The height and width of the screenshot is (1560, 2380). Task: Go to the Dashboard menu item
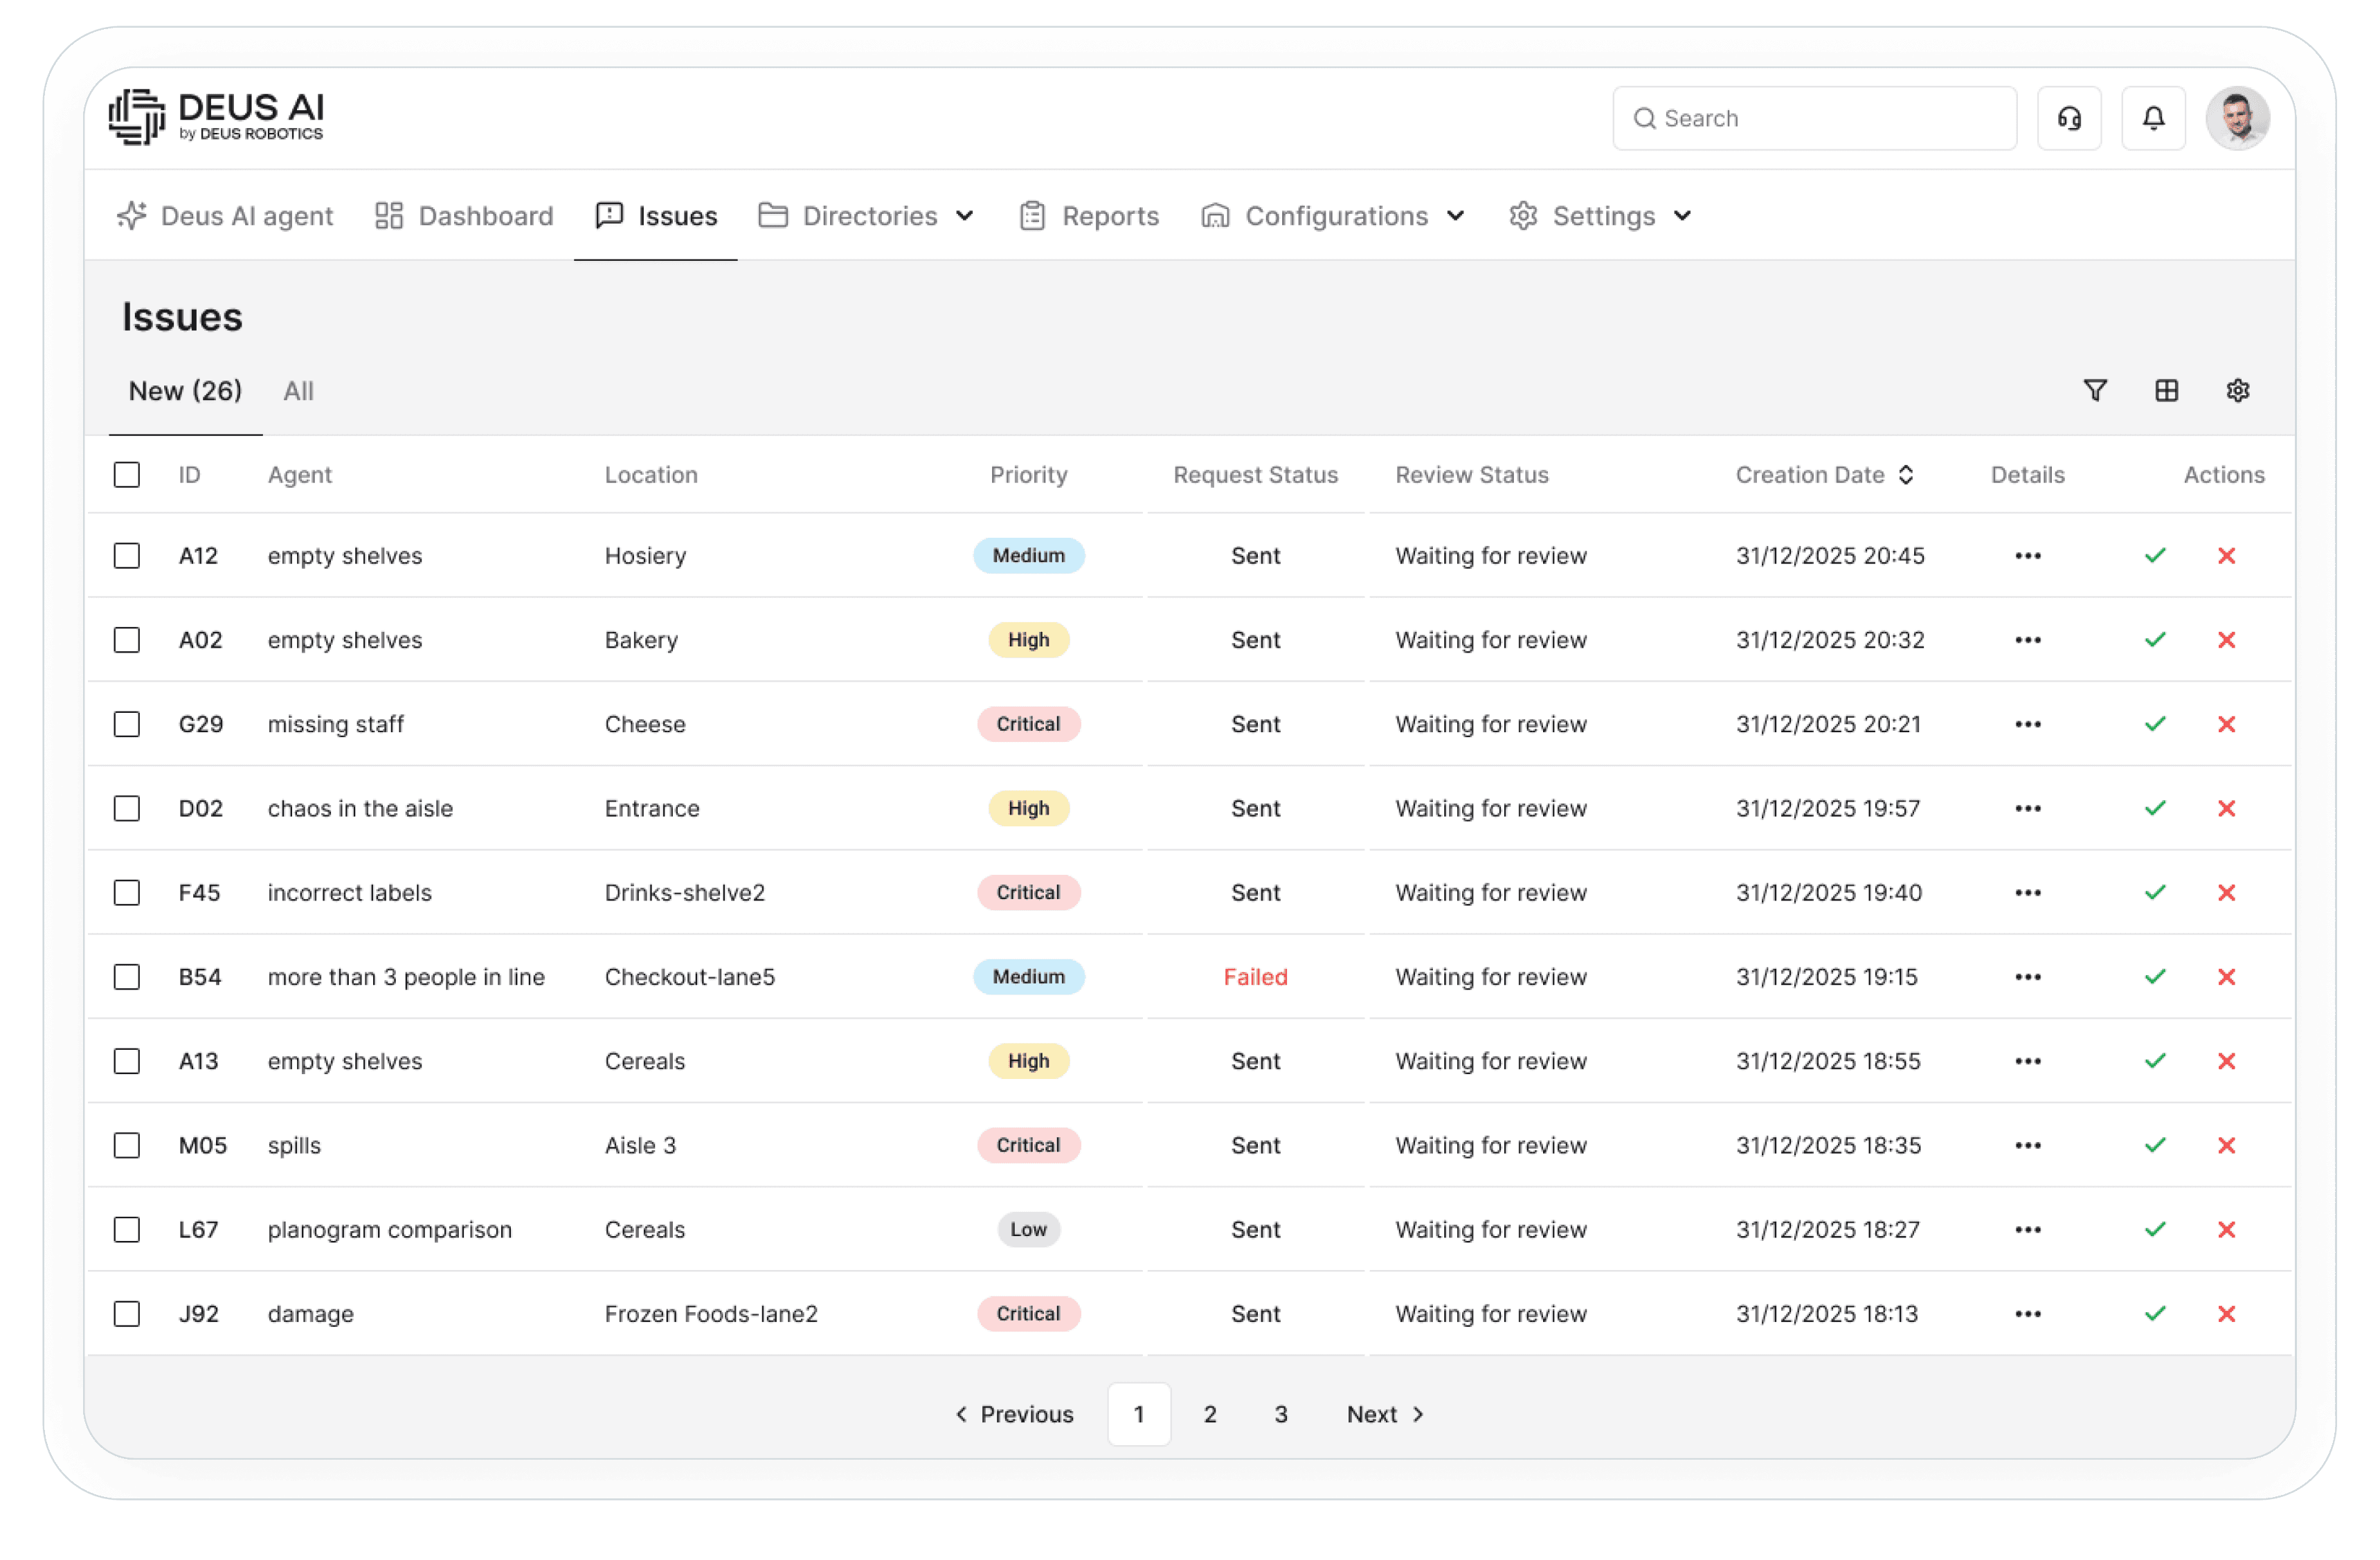coord(464,216)
